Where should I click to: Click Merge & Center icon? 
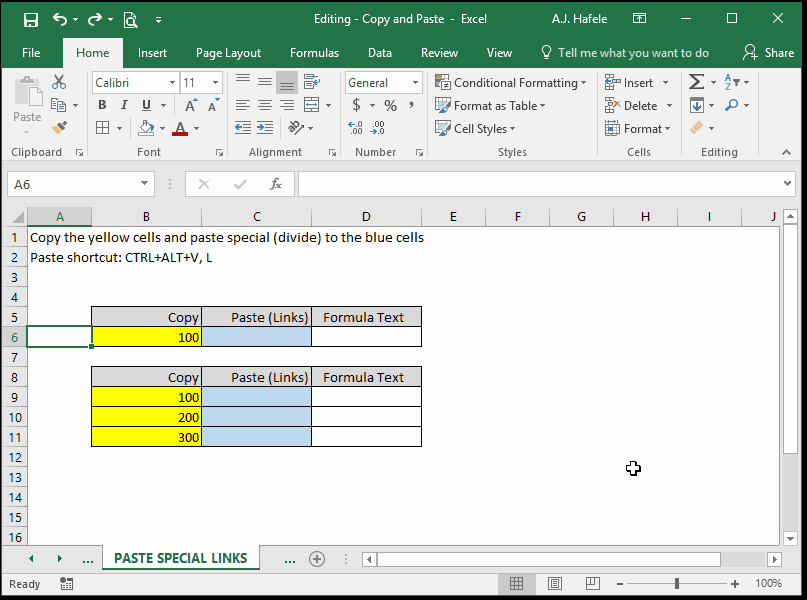click(x=311, y=105)
